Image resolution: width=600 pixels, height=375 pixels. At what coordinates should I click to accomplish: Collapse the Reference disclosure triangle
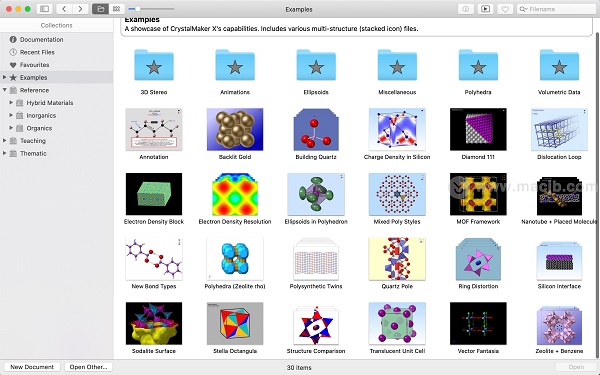point(5,90)
